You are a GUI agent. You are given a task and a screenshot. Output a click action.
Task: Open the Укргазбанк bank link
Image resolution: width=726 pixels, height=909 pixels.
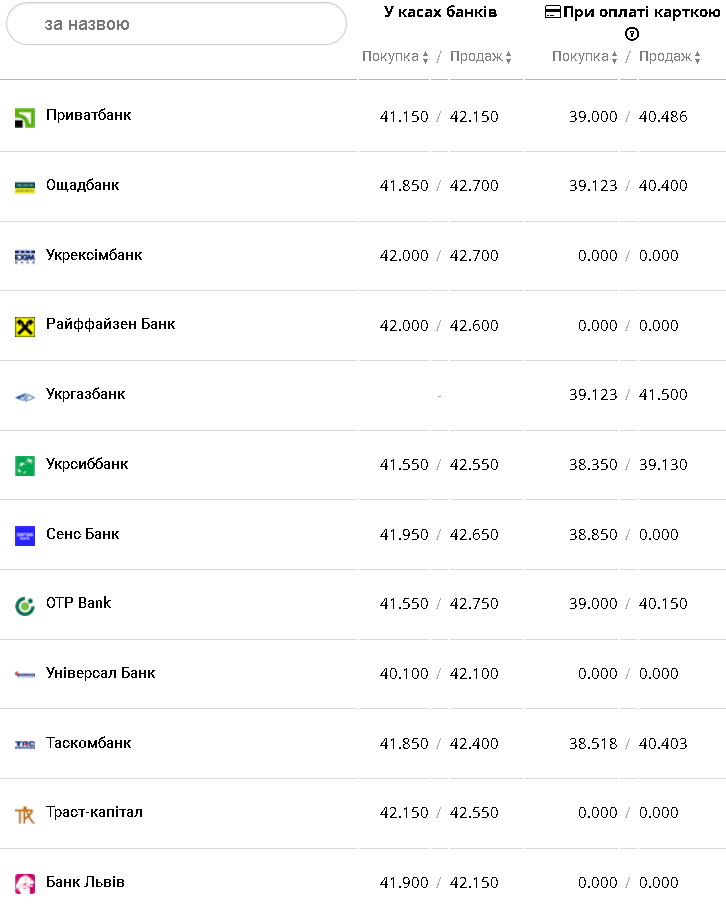click(x=86, y=394)
